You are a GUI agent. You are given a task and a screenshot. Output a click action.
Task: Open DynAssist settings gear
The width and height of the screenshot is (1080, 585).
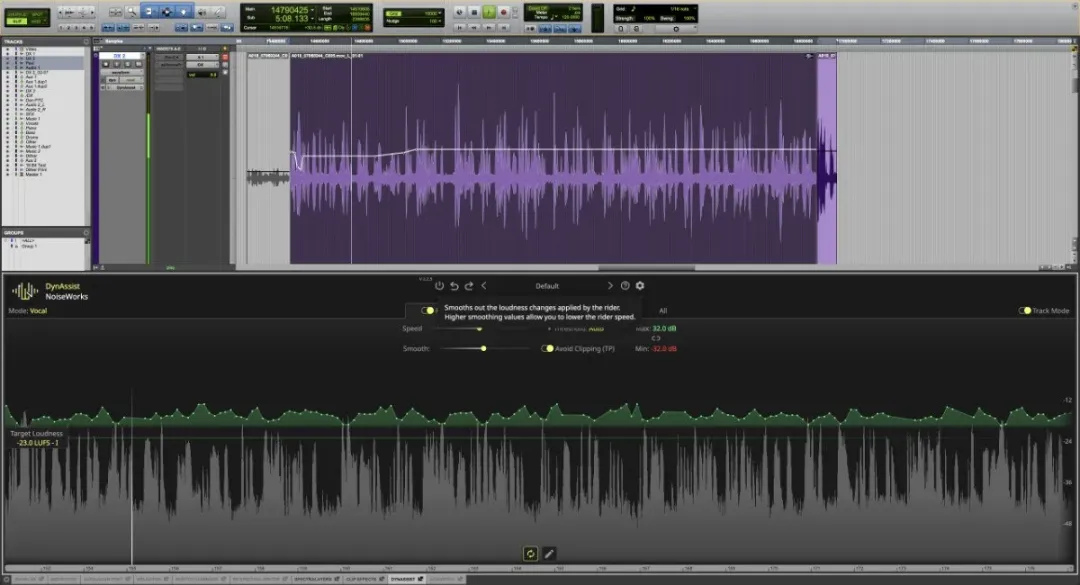(640, 285)
